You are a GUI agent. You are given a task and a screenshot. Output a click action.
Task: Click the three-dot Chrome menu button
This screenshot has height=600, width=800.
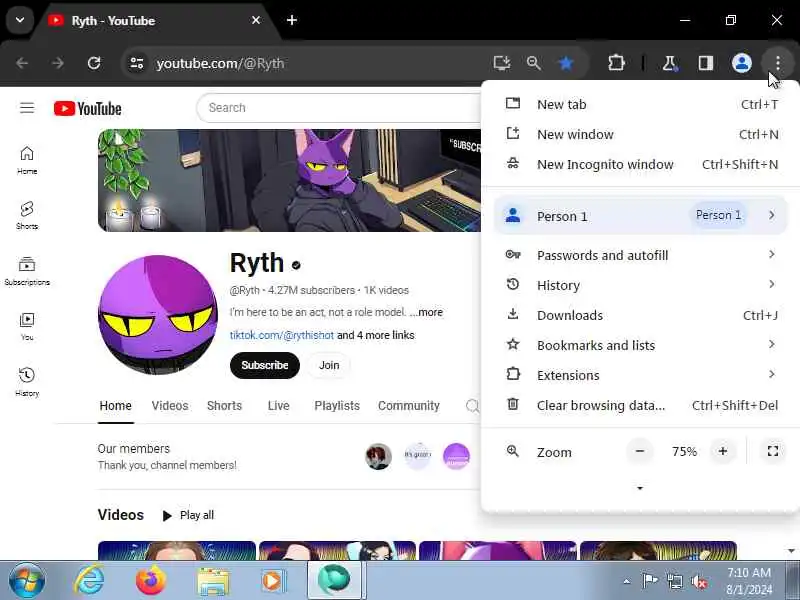pyautogui.click(x=777, y=63)
